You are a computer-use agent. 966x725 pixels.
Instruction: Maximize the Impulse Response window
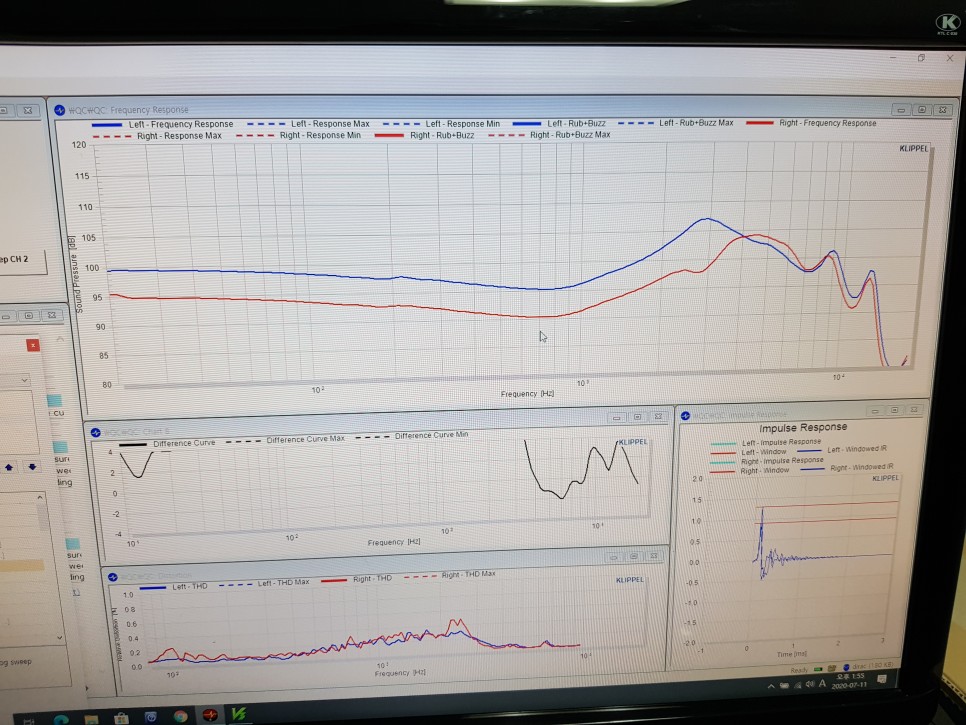pos(895,410)
